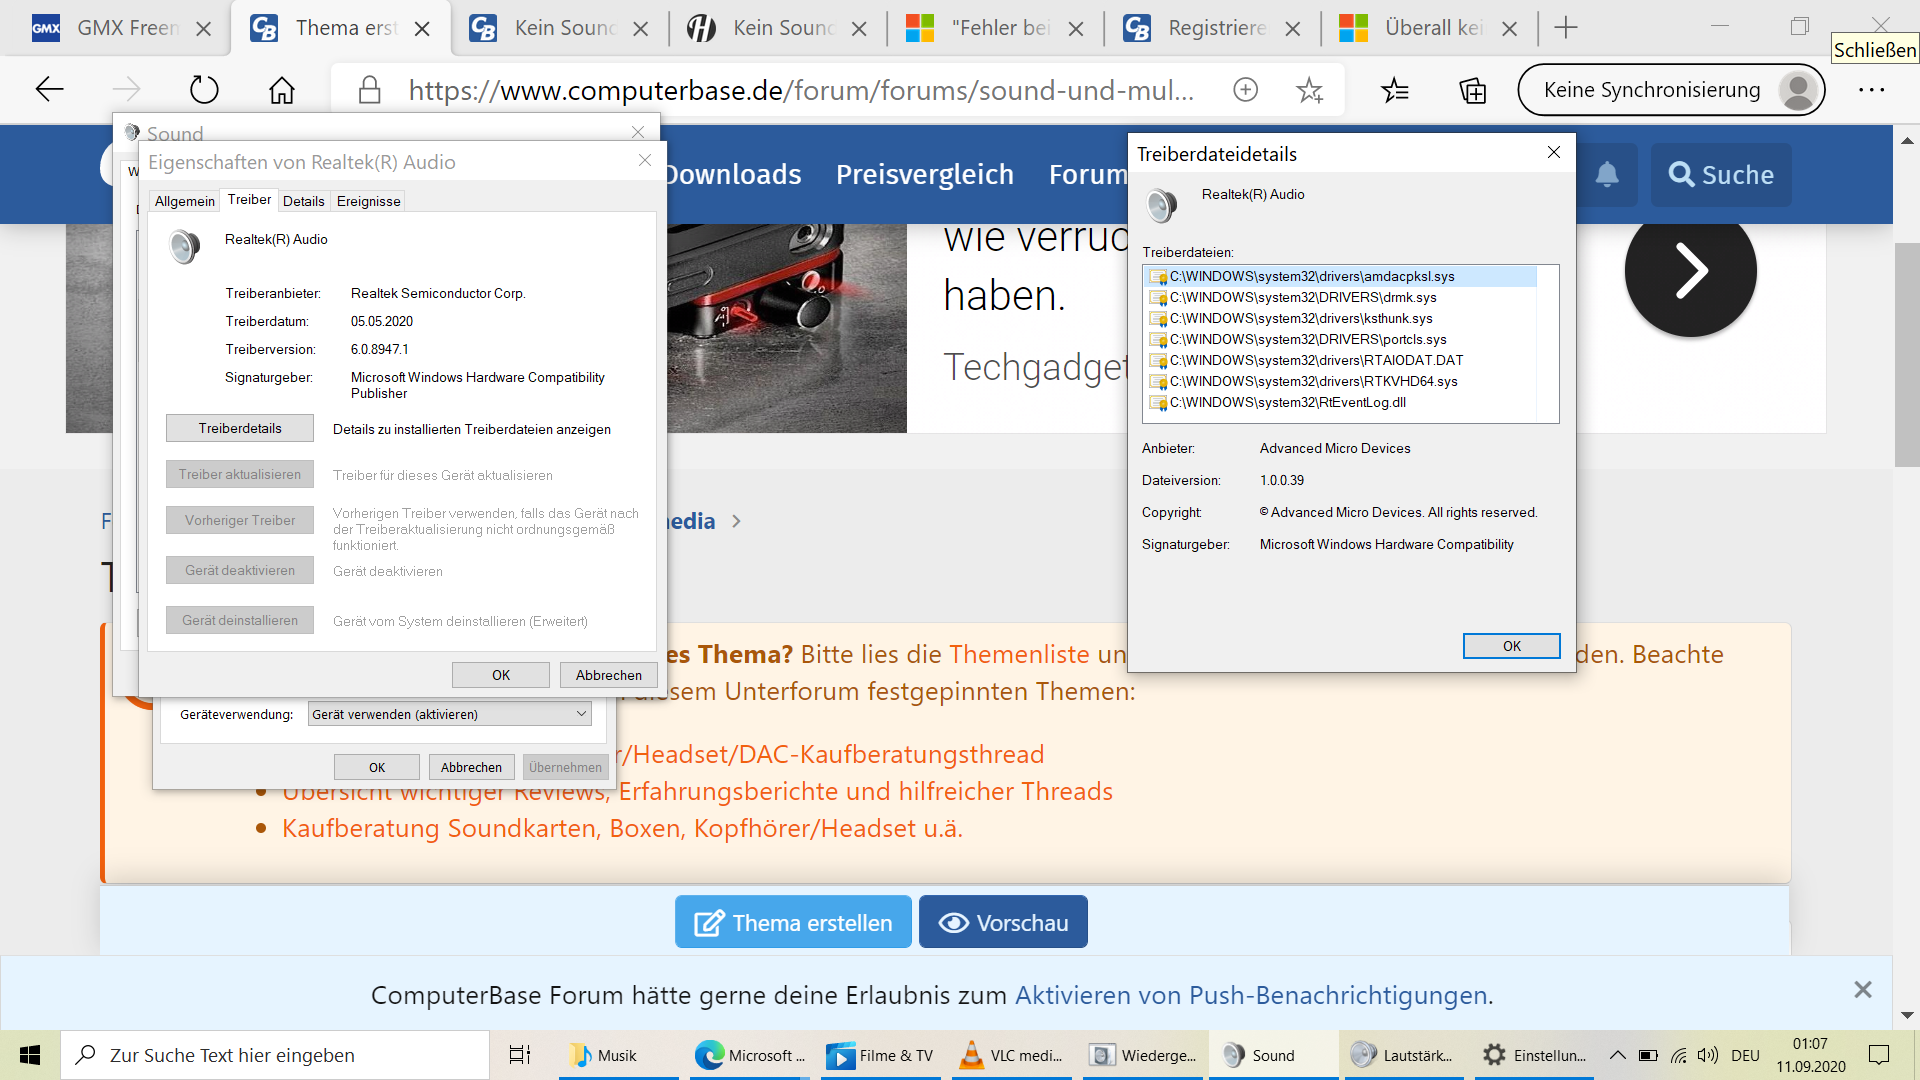This screenshot has width=1920, height=1080.
Task: Click the volume icon in system tray
Action: [1708, 1055]
